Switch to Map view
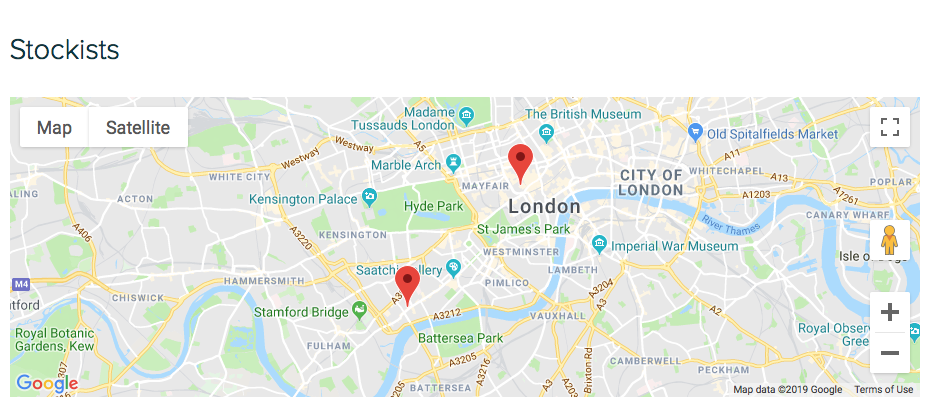The height and width of the screenshot is (405, 926). click(x=54, y=128)
